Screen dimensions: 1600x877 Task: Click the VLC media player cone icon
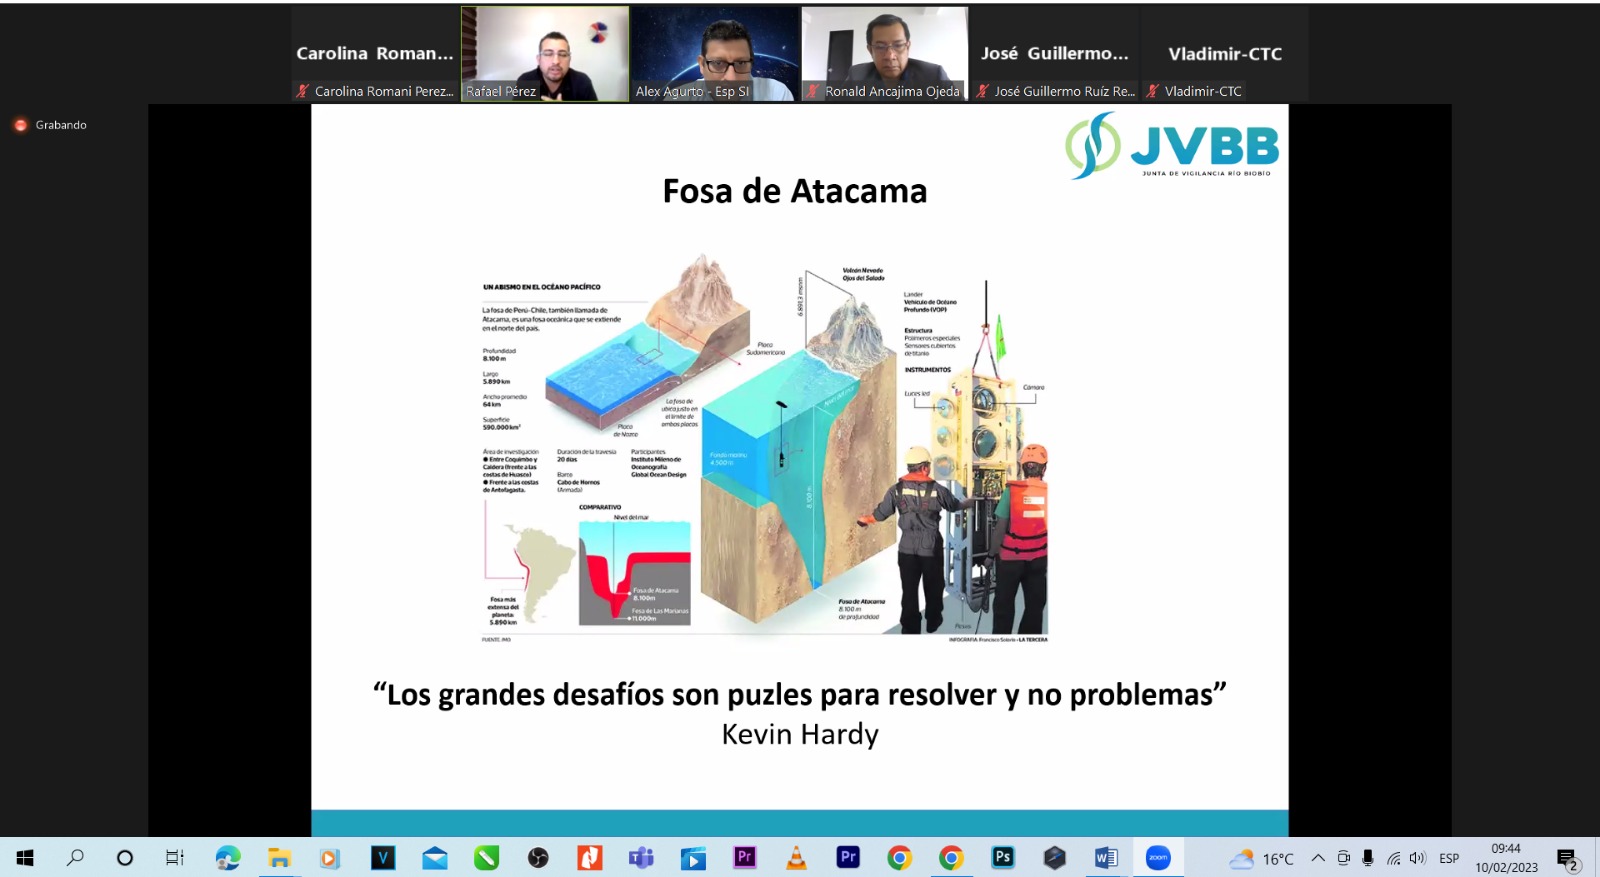pos(796,858)
